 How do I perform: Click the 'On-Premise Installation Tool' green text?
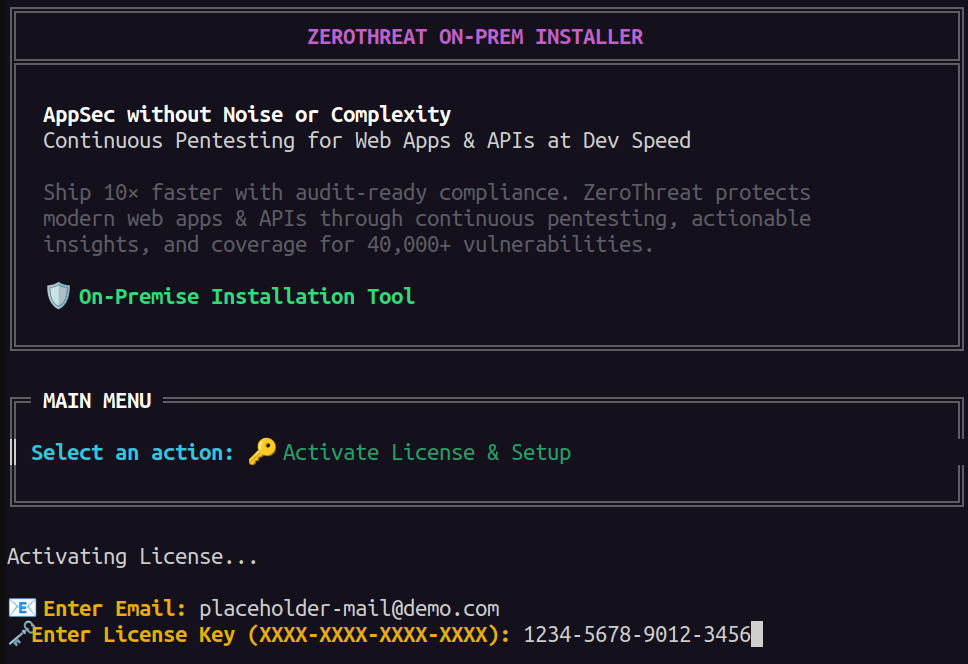[247, 297]
